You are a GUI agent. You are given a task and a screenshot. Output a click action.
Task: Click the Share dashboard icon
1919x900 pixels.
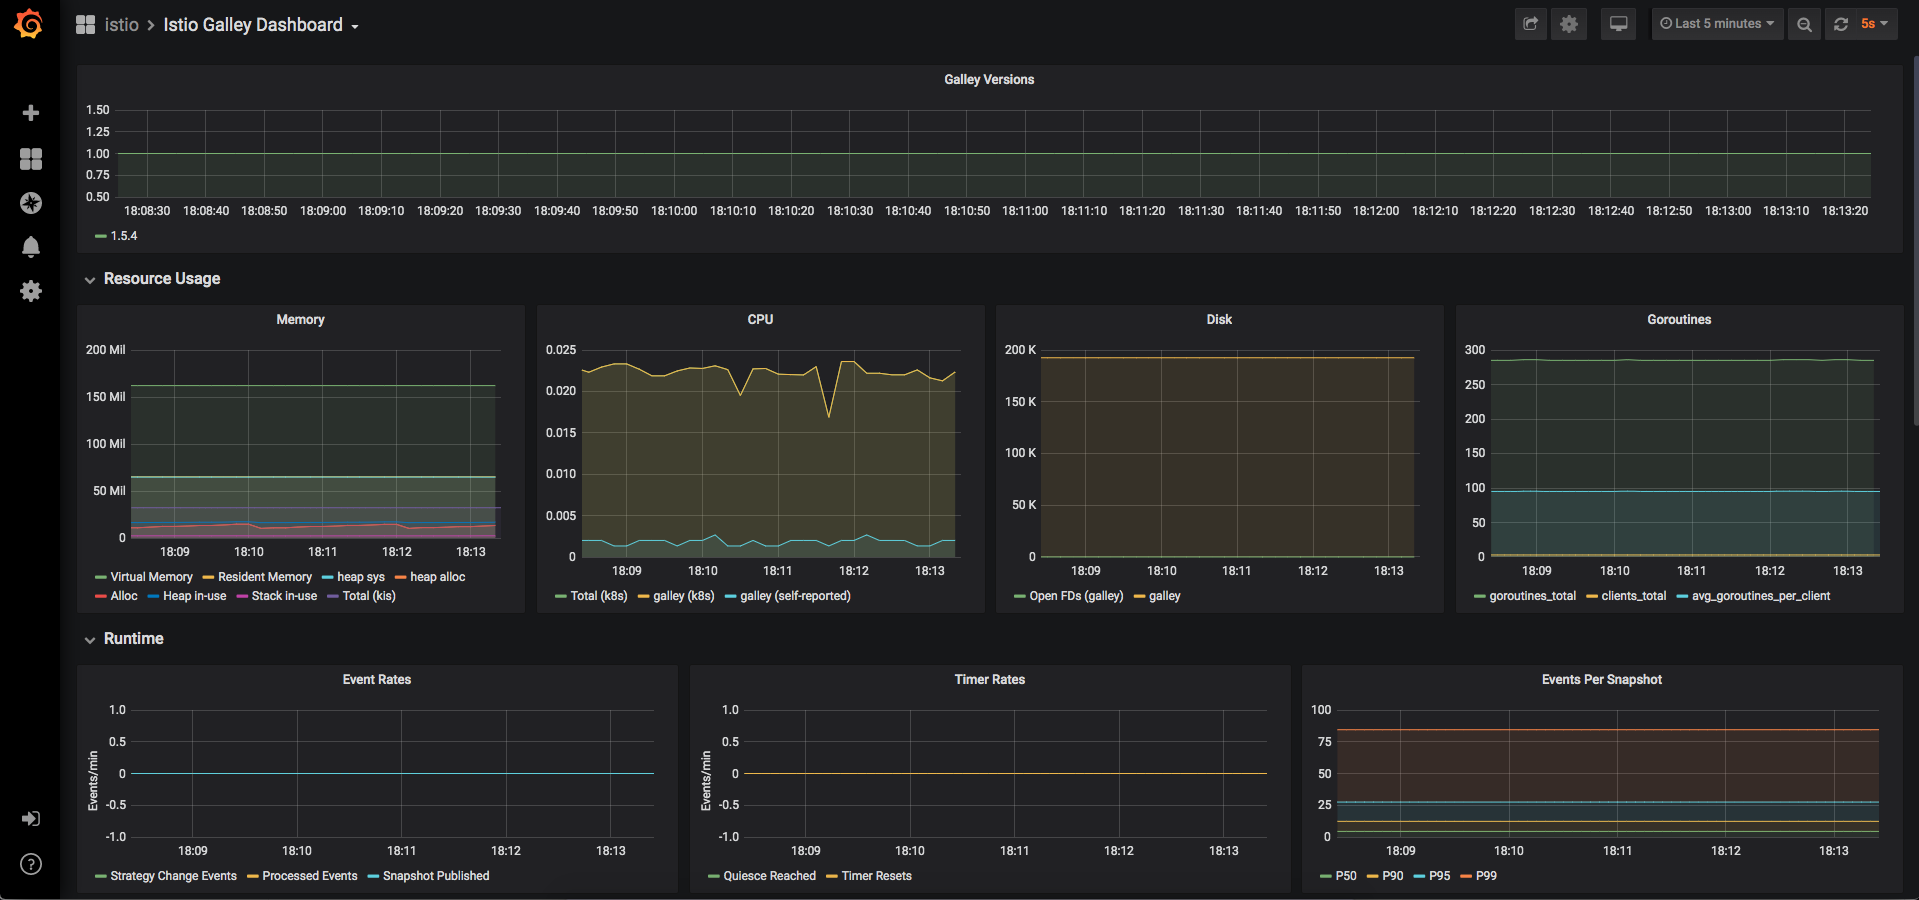(1530, 24)
